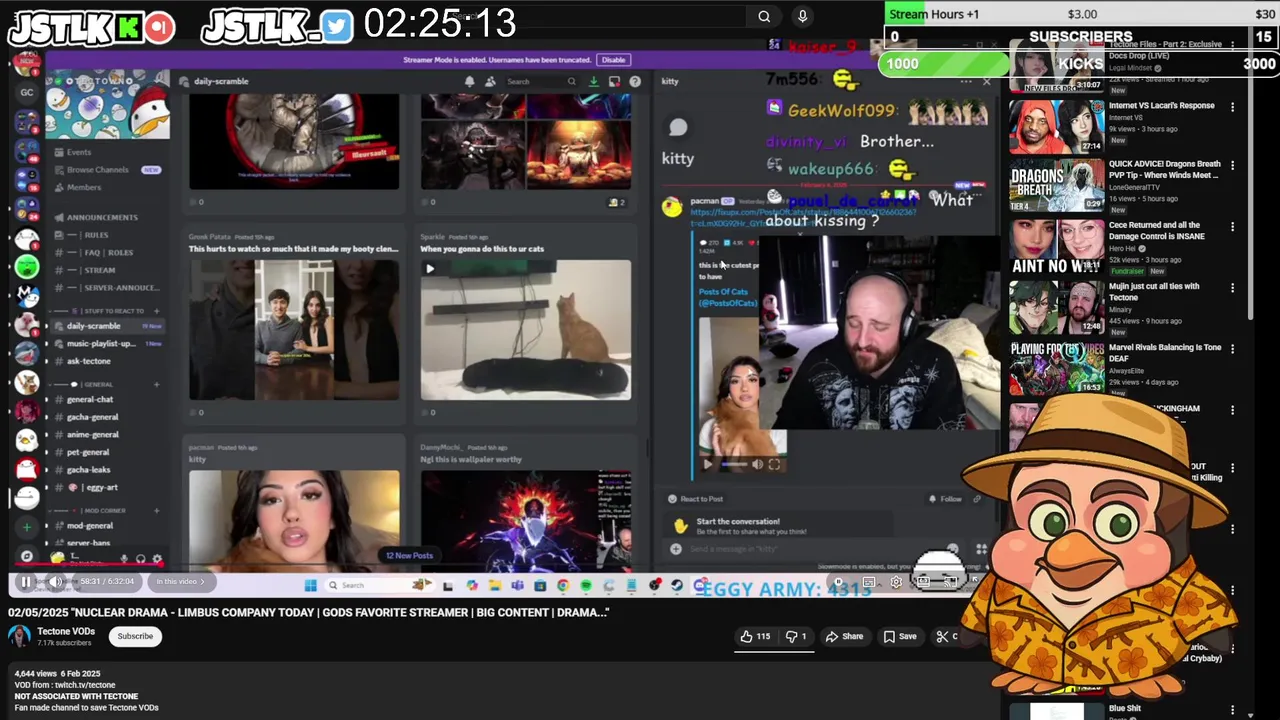The width and height of the screenshot is (1280, 720).
Task: Subscribe to Tectone VODs channel
Action: click(135, 636)
